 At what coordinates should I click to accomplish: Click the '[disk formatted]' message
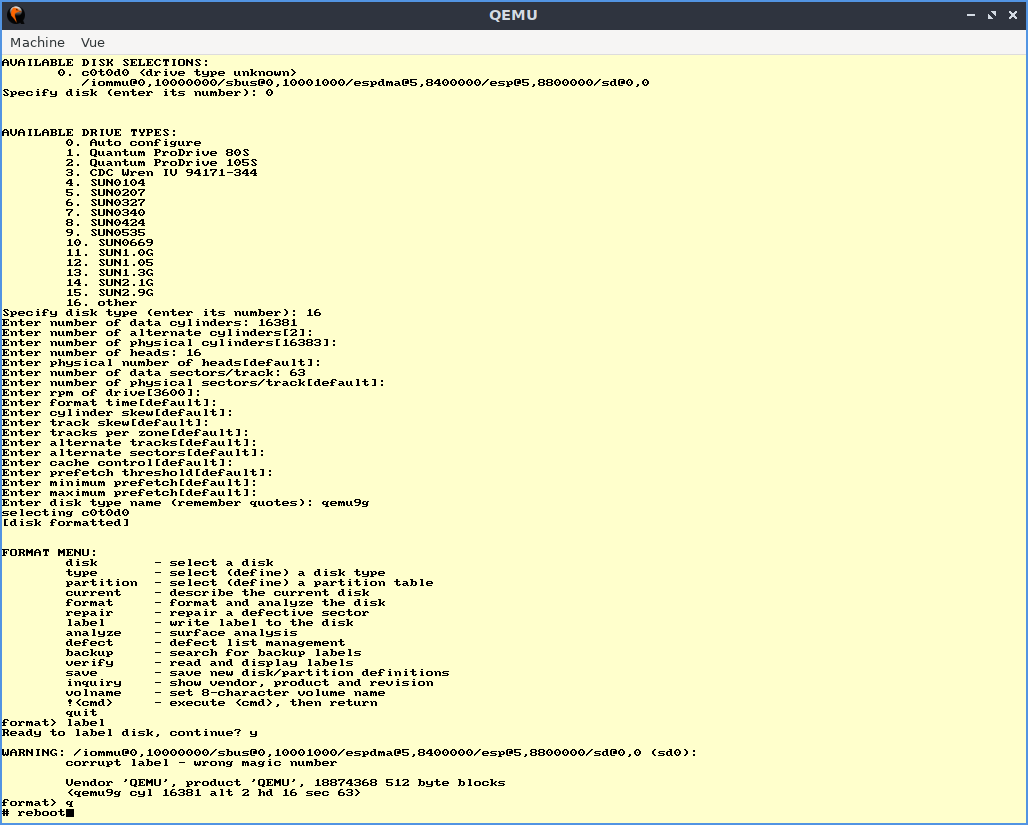(x=66, y=523)
